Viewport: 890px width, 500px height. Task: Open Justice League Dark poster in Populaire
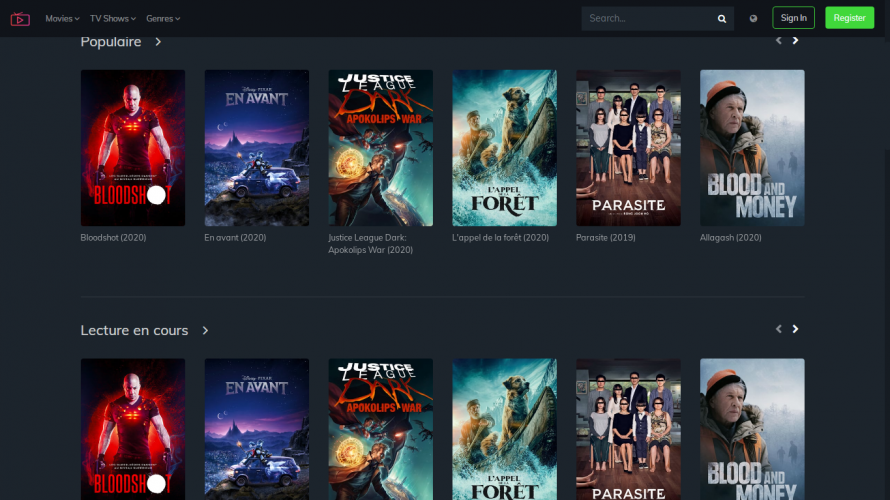[381, 148]
